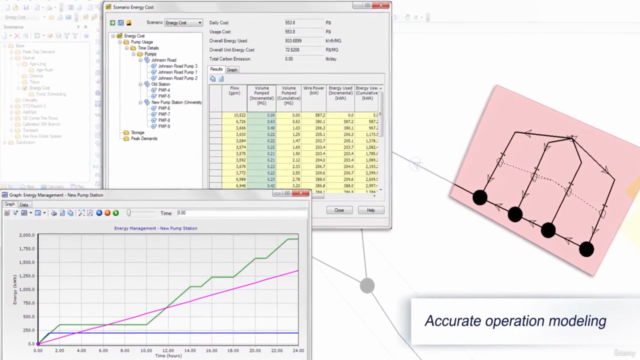
Task: Select PMP-7 in tree
Action: click(164, 115)
